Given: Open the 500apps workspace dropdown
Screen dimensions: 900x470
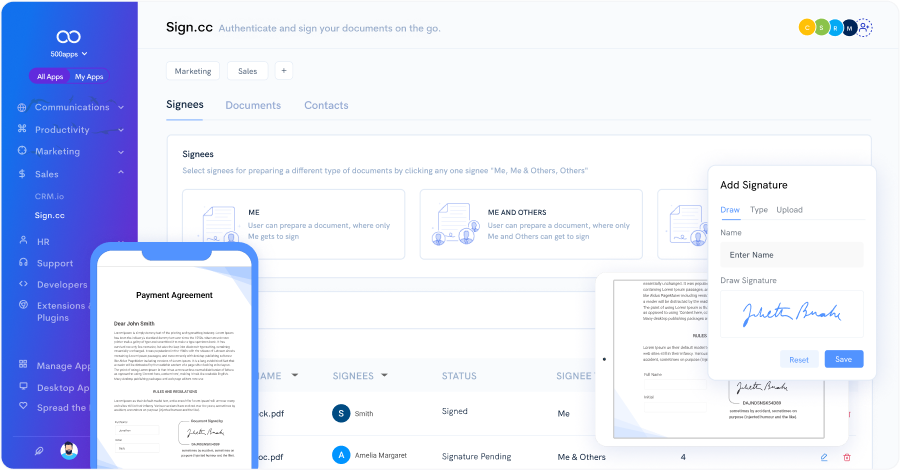Looking at the screenshot, I should click(68, 54).
